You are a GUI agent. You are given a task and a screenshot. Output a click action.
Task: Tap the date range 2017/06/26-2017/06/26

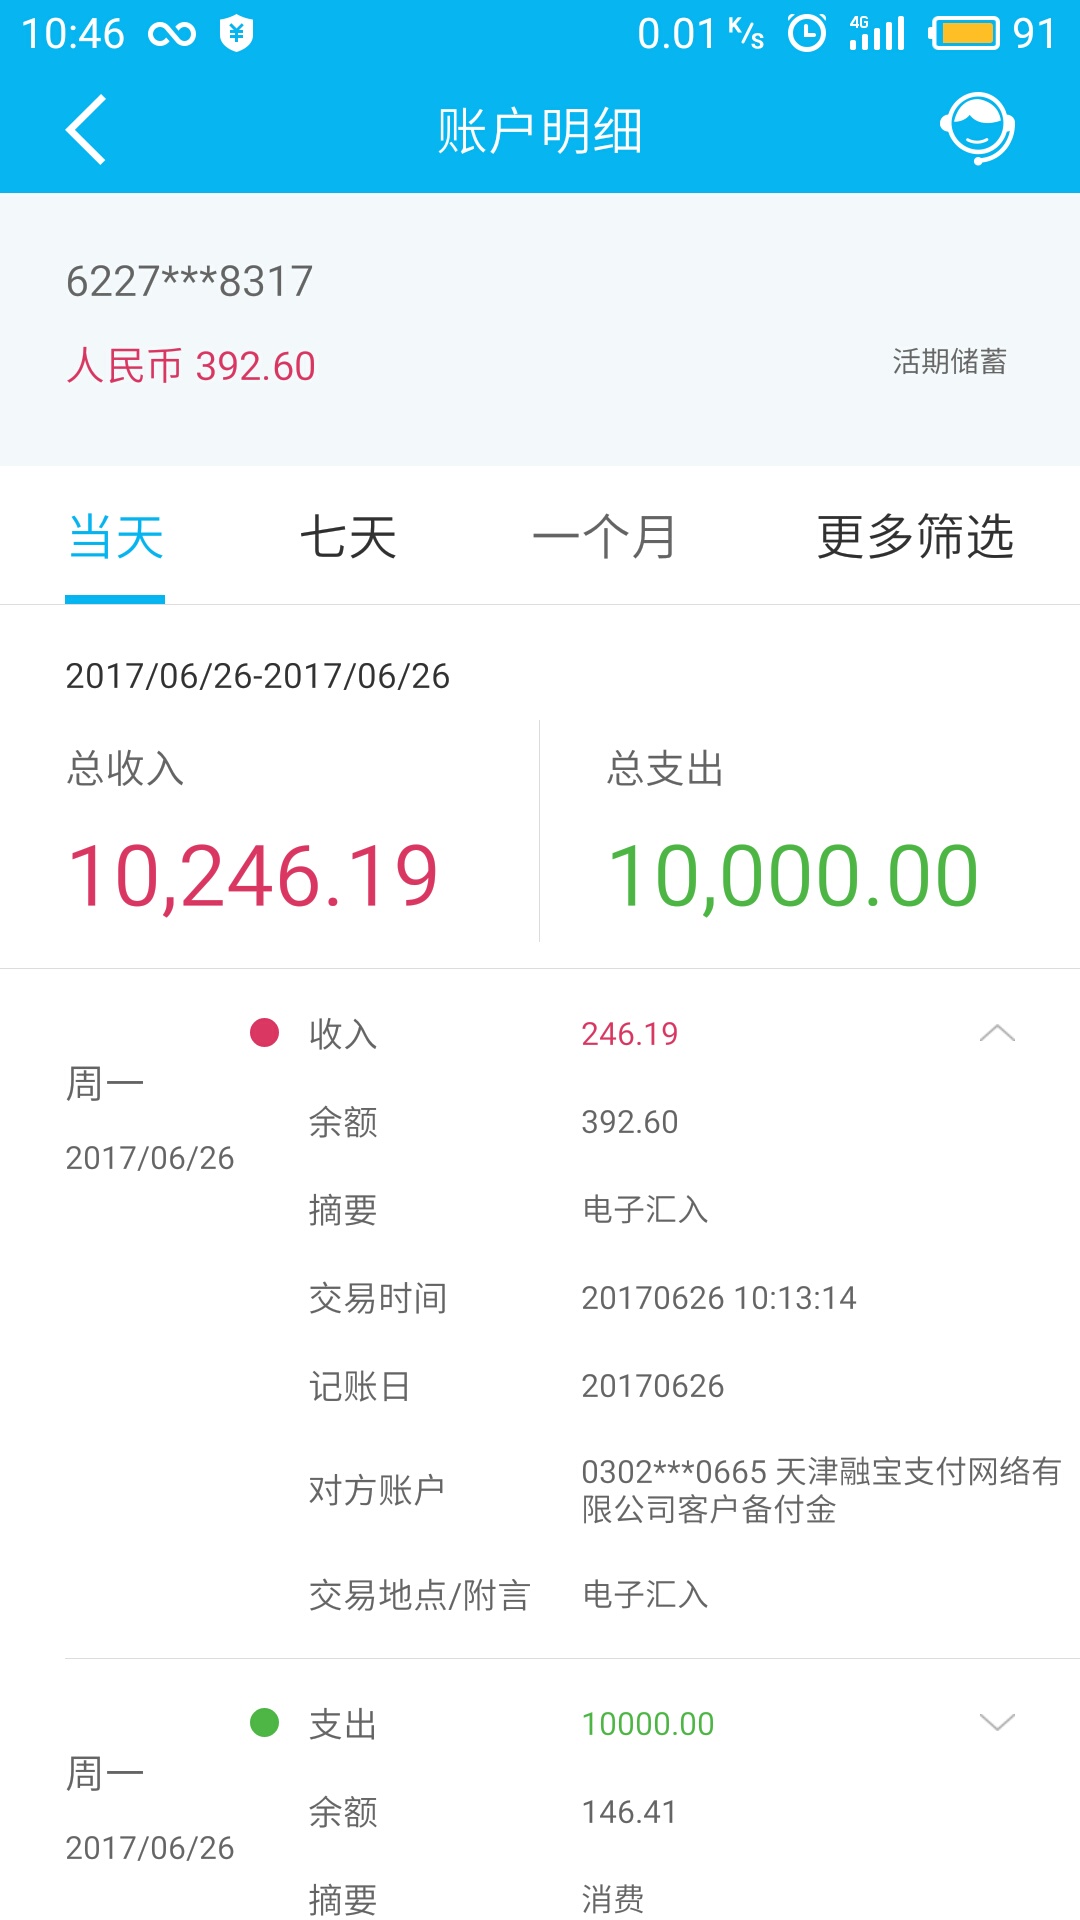pos(258,676)
